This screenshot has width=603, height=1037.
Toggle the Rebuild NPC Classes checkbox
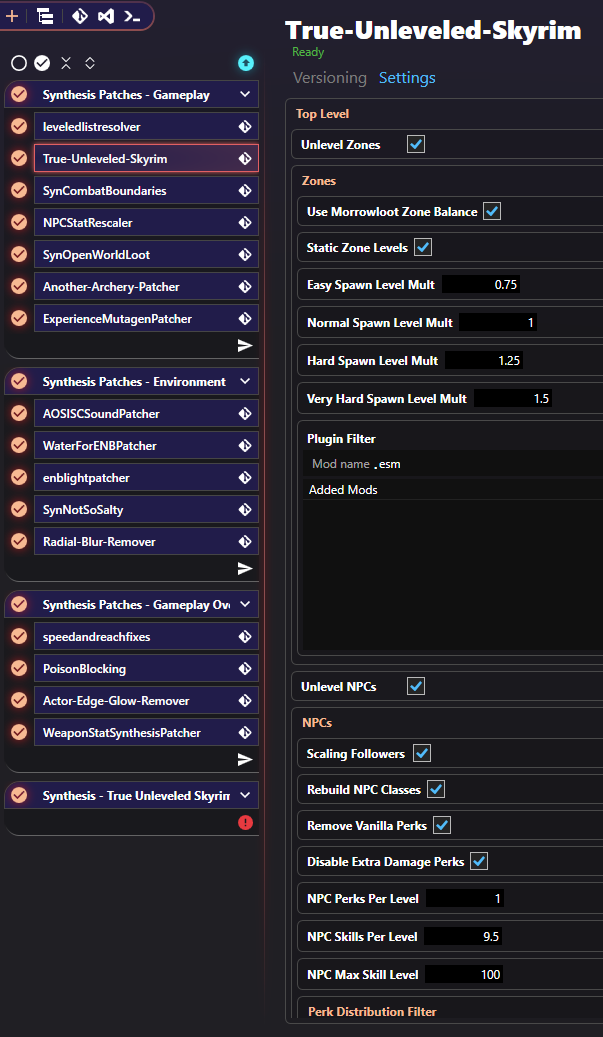[x=436, y=789]
